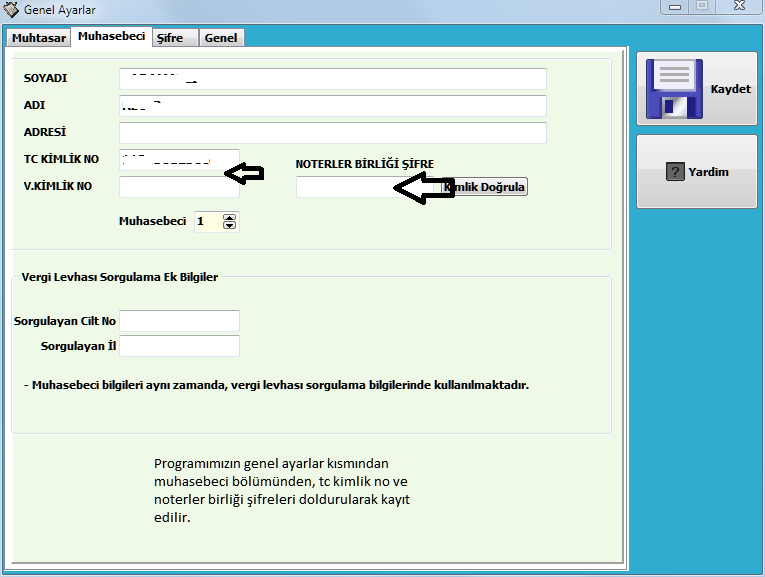Click the Muhasebeci number spinner field

(x=207, y=222)
